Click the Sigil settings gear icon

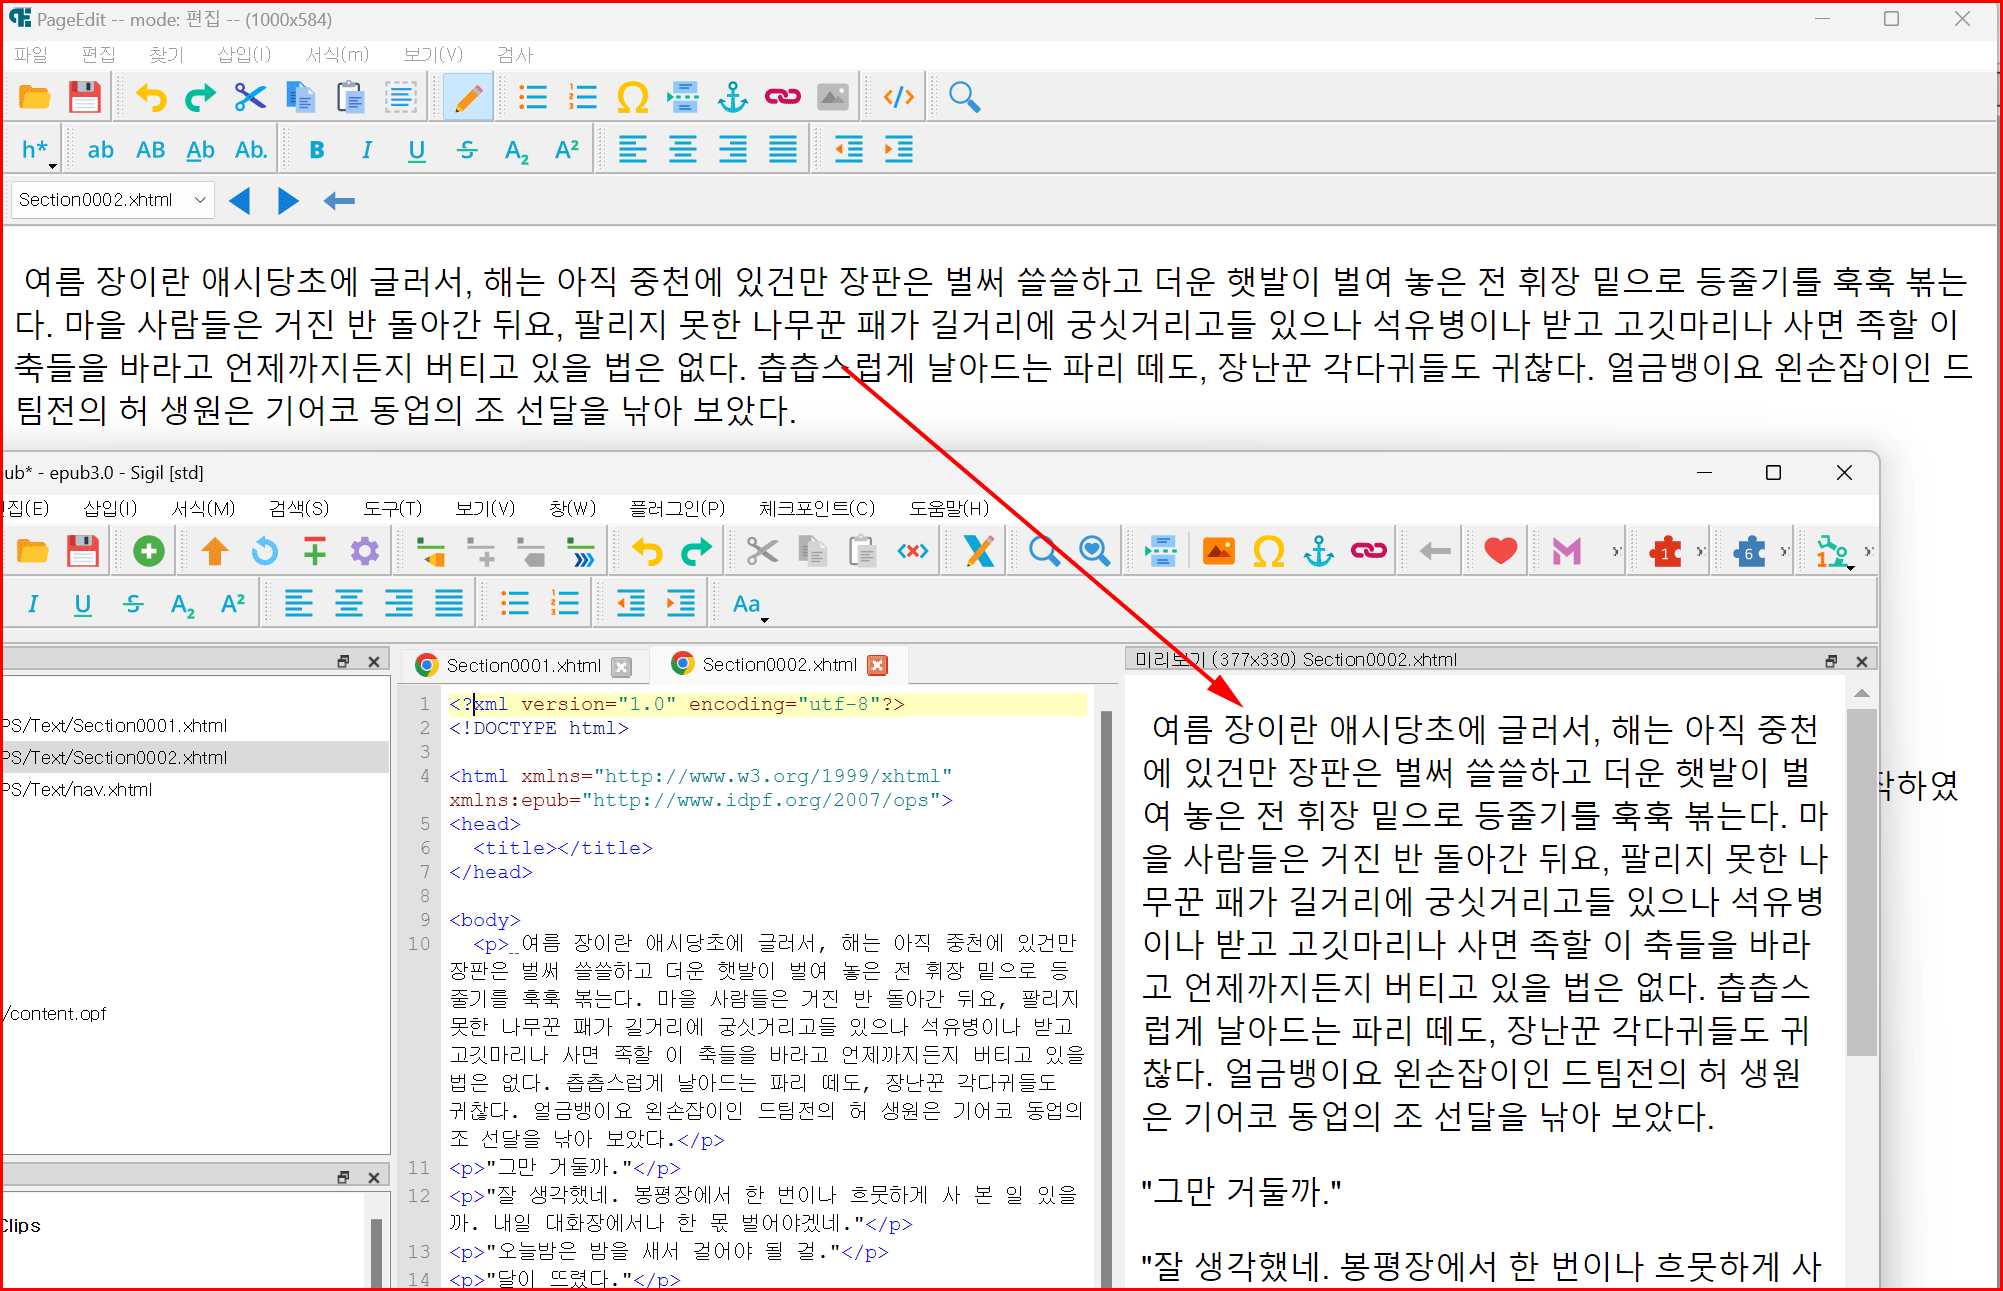[365, 551]
